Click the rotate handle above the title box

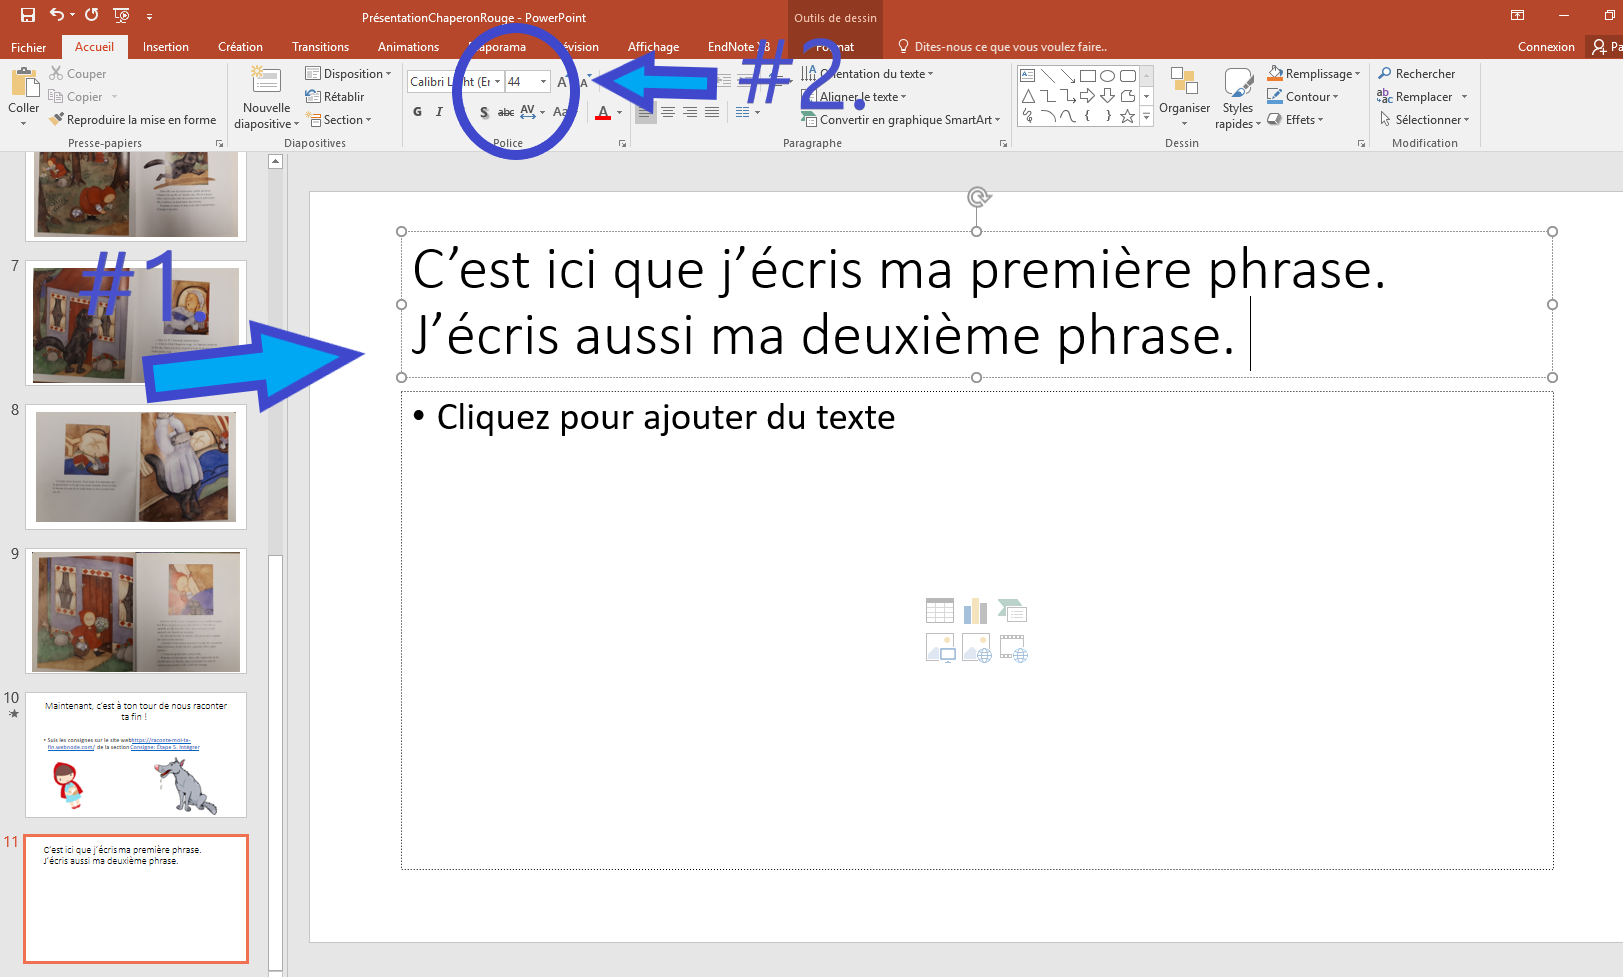click(979, 197)
